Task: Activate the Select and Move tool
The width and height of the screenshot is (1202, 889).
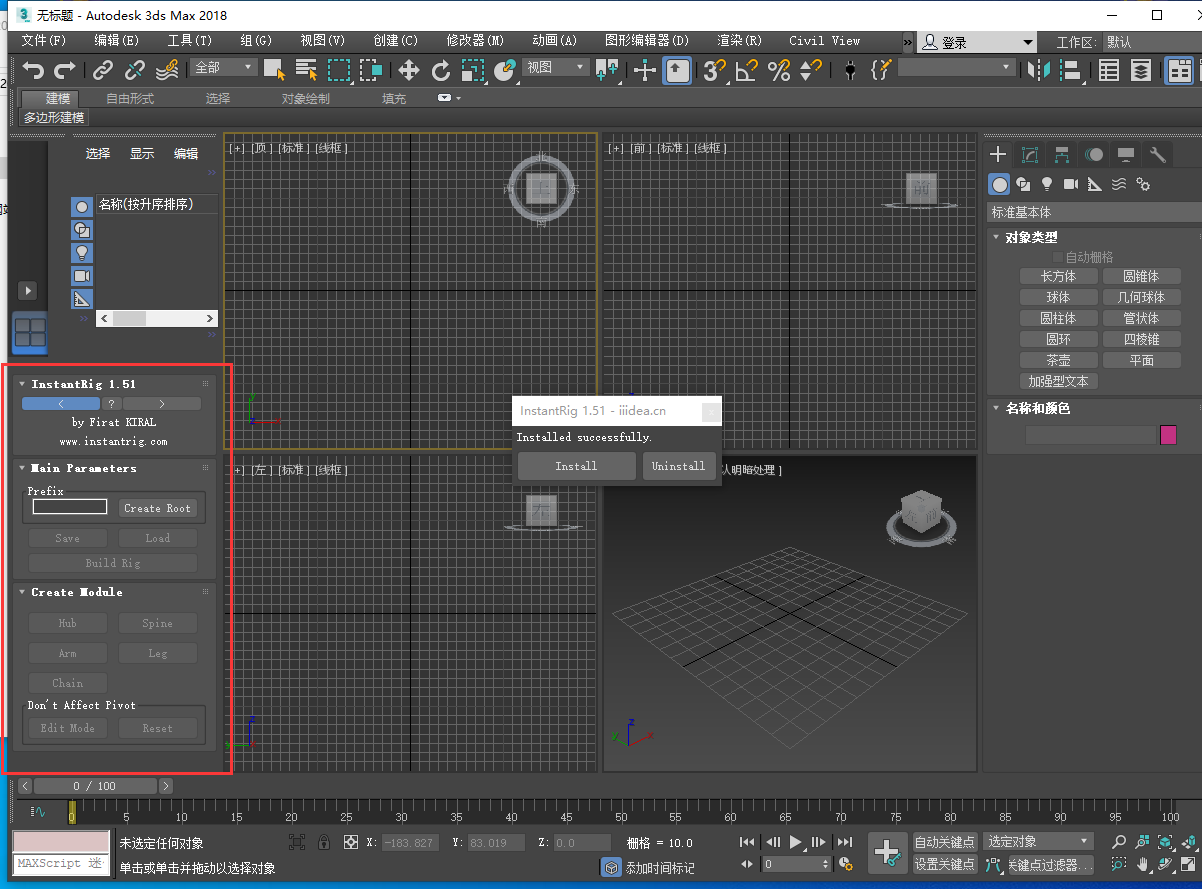Action: click(409, 70)
